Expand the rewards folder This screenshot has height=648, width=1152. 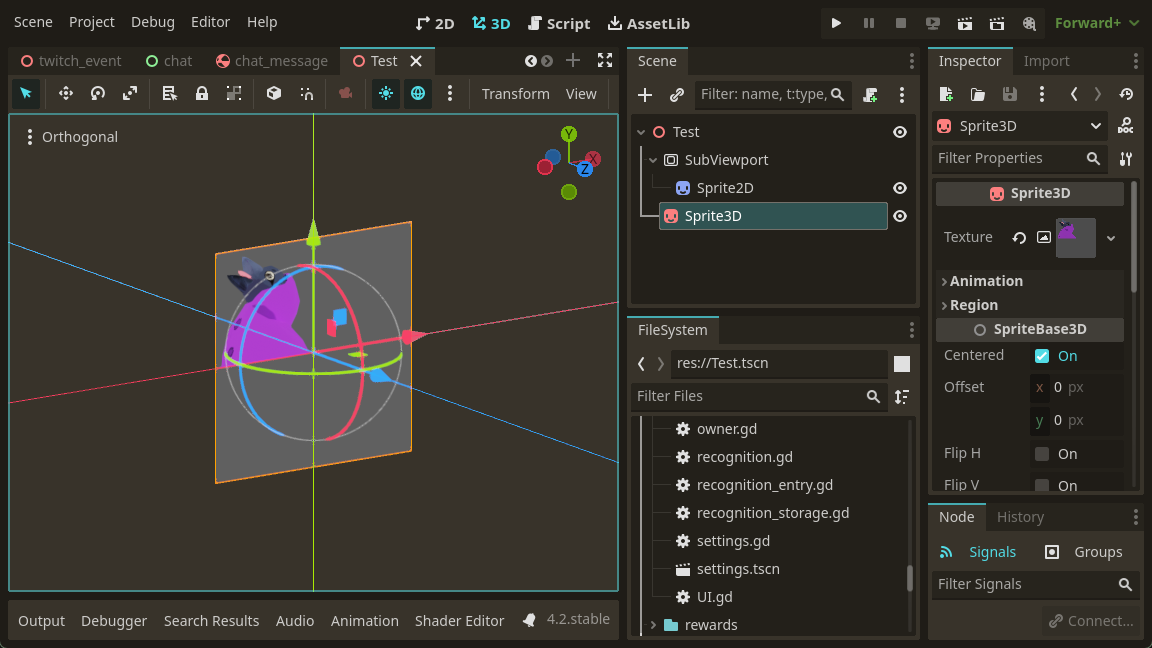(653, 625)
